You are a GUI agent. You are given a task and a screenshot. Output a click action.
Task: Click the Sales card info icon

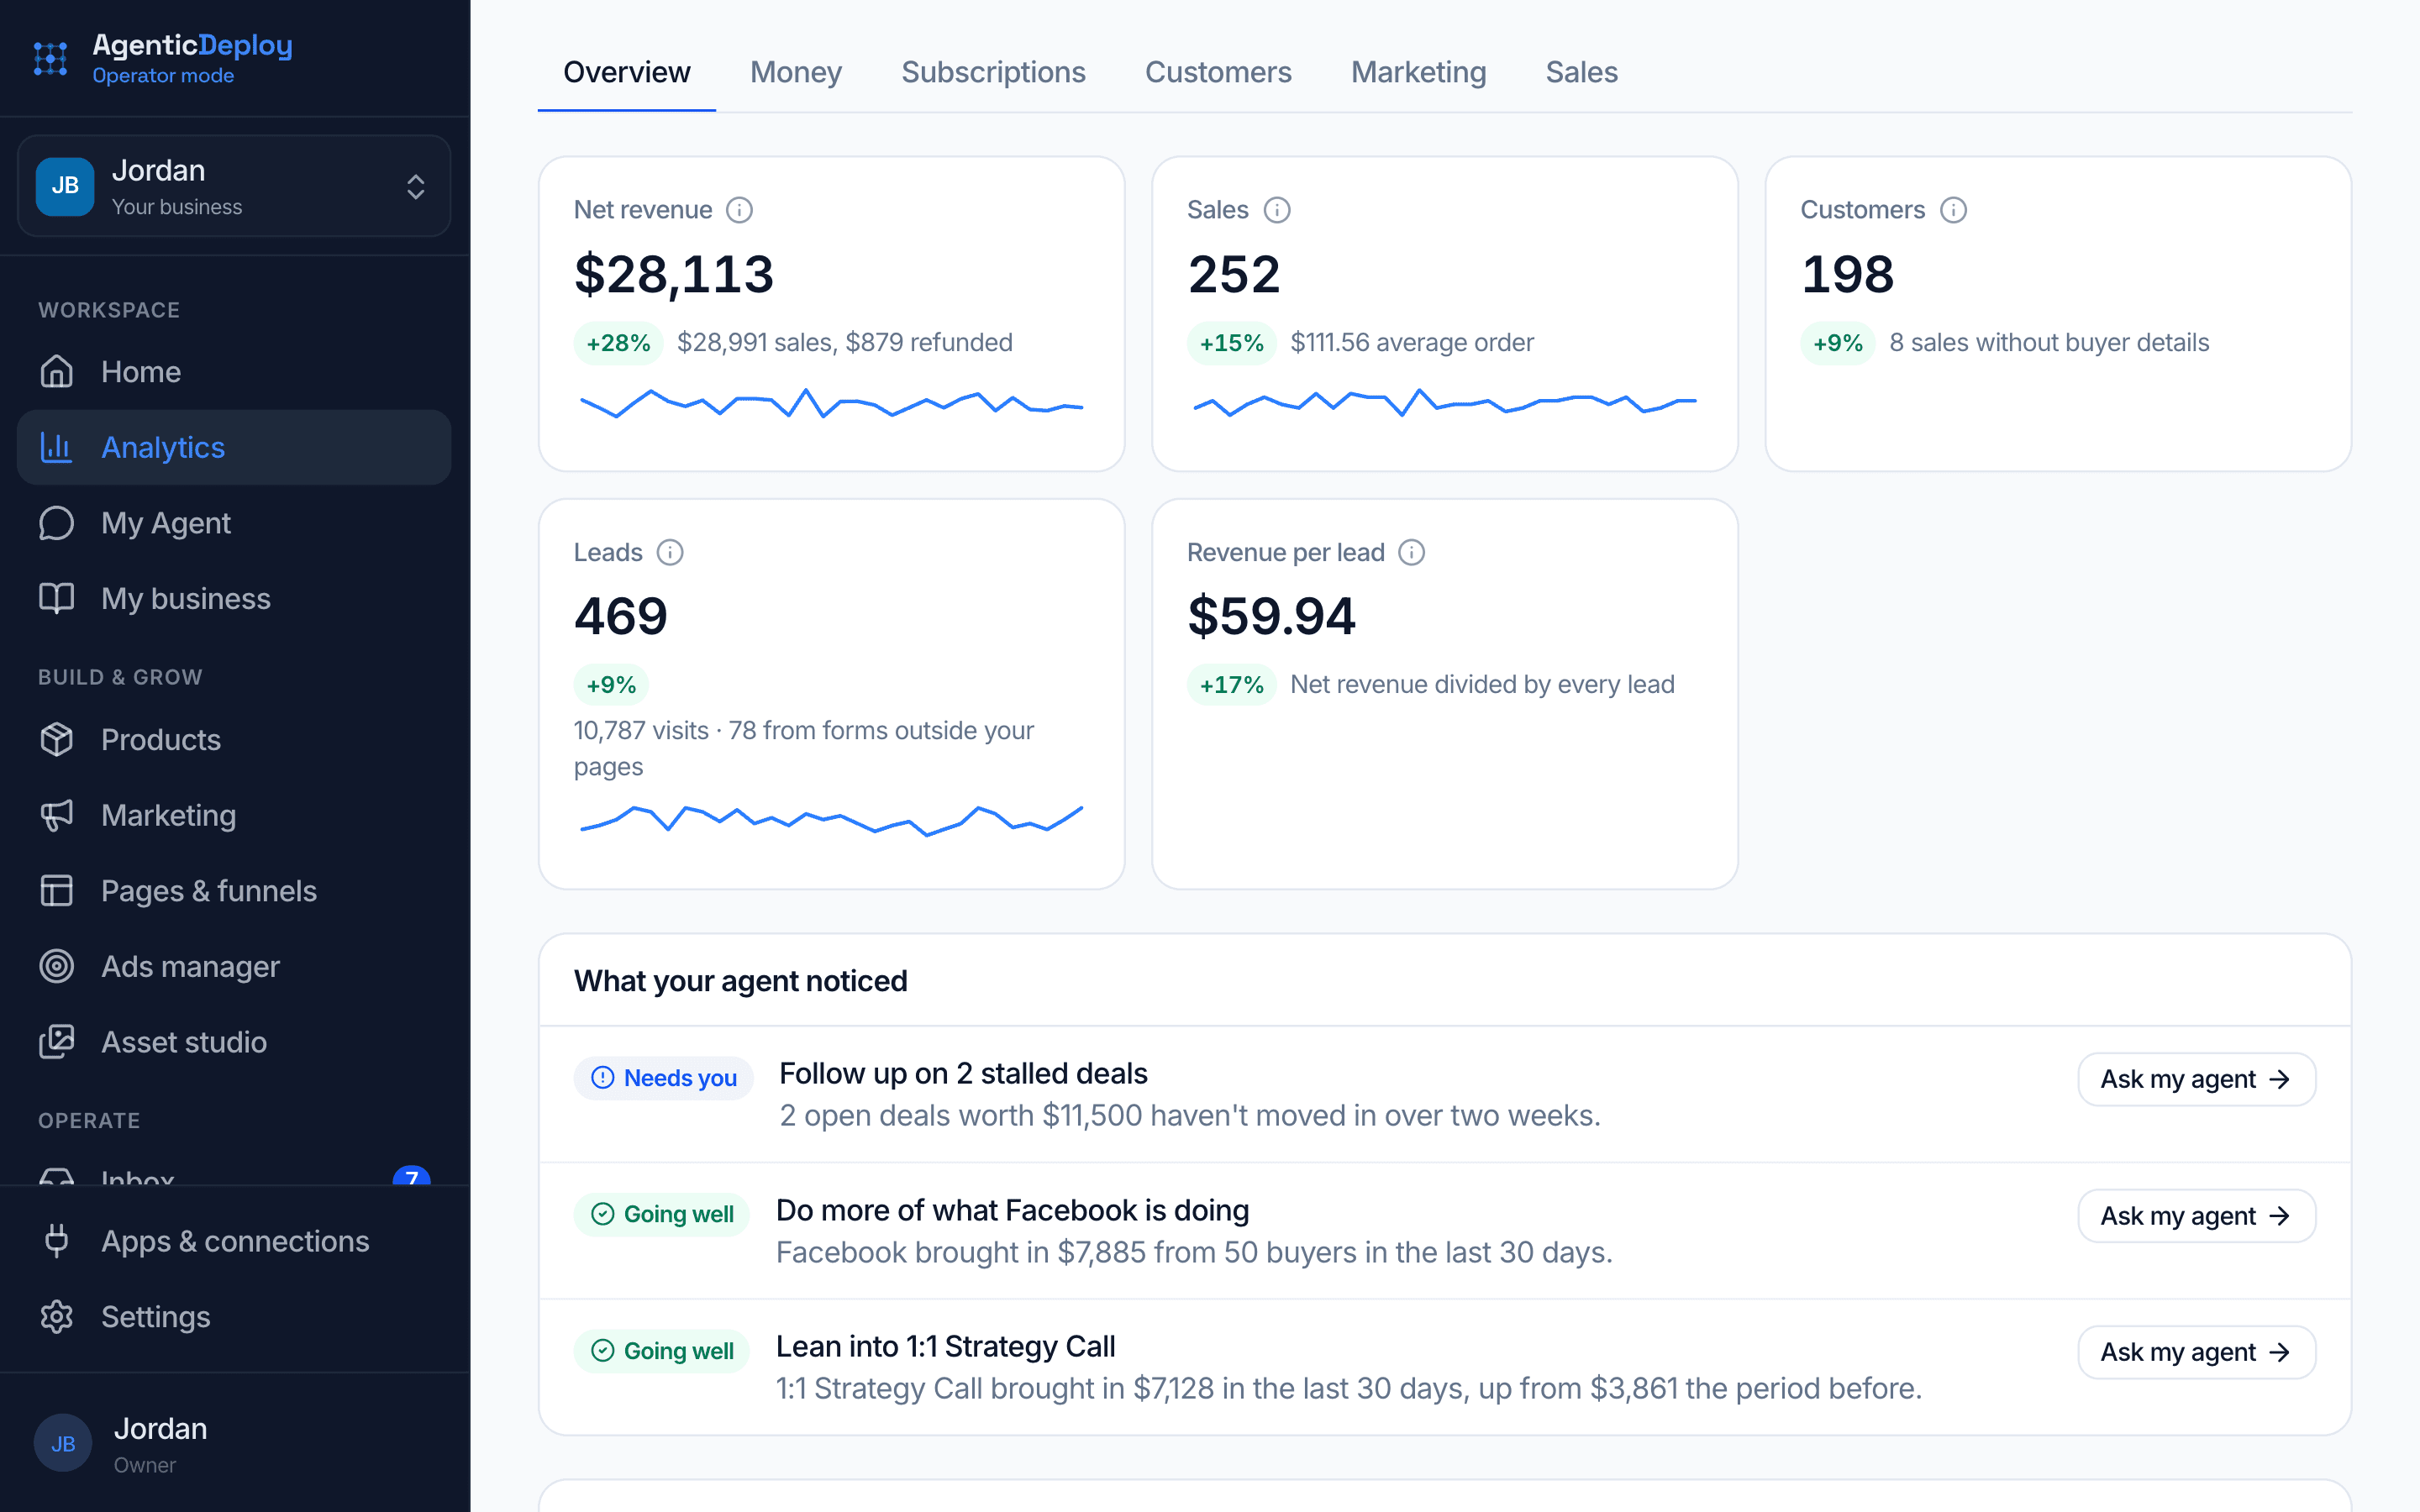pos(1277,210)
